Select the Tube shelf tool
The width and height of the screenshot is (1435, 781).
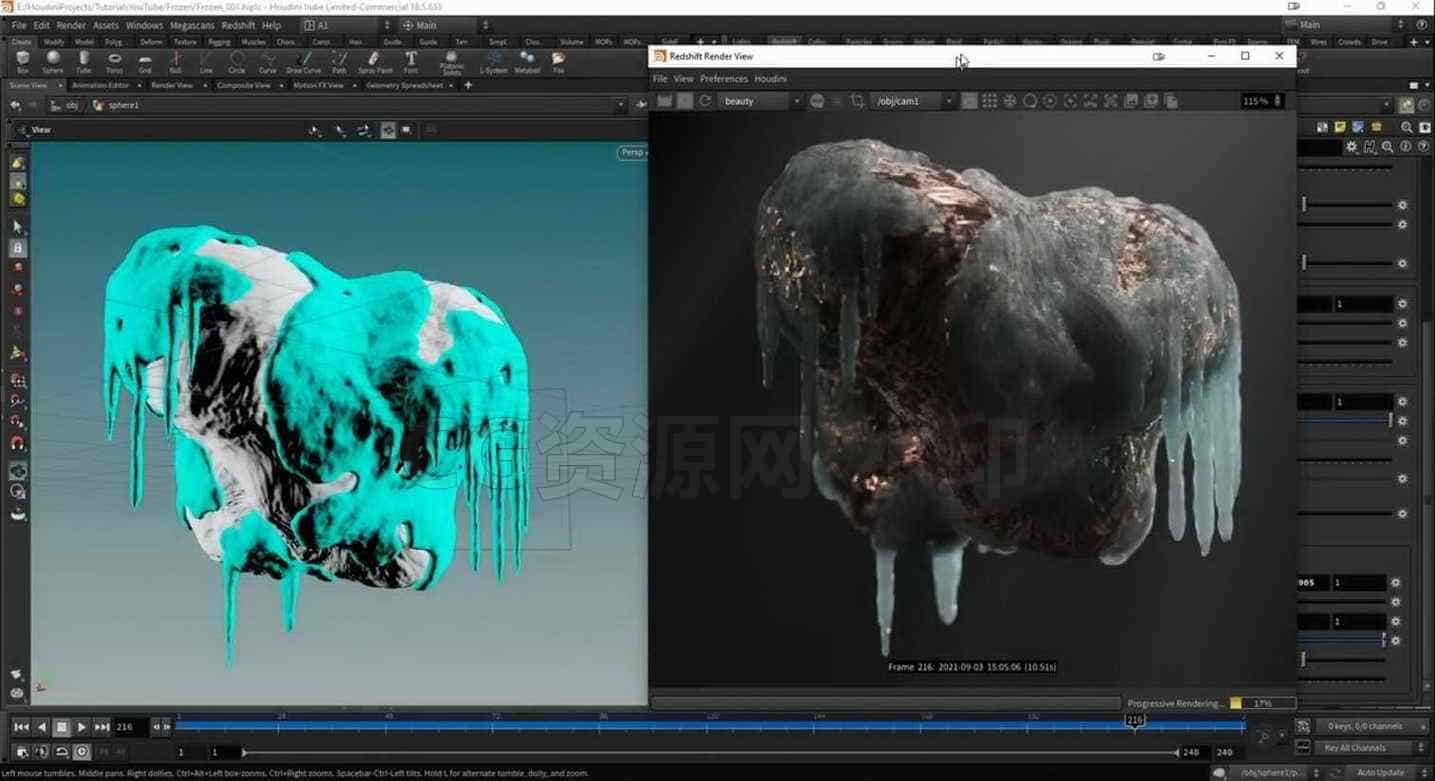(84, 62)
